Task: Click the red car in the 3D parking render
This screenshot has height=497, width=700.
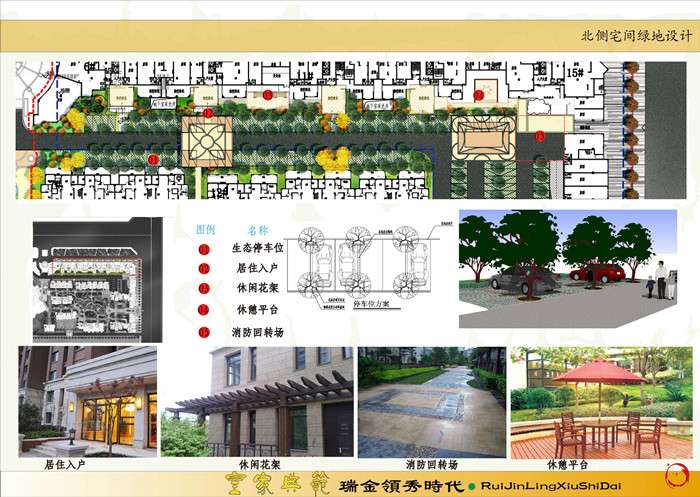Action: click(597, 272)
